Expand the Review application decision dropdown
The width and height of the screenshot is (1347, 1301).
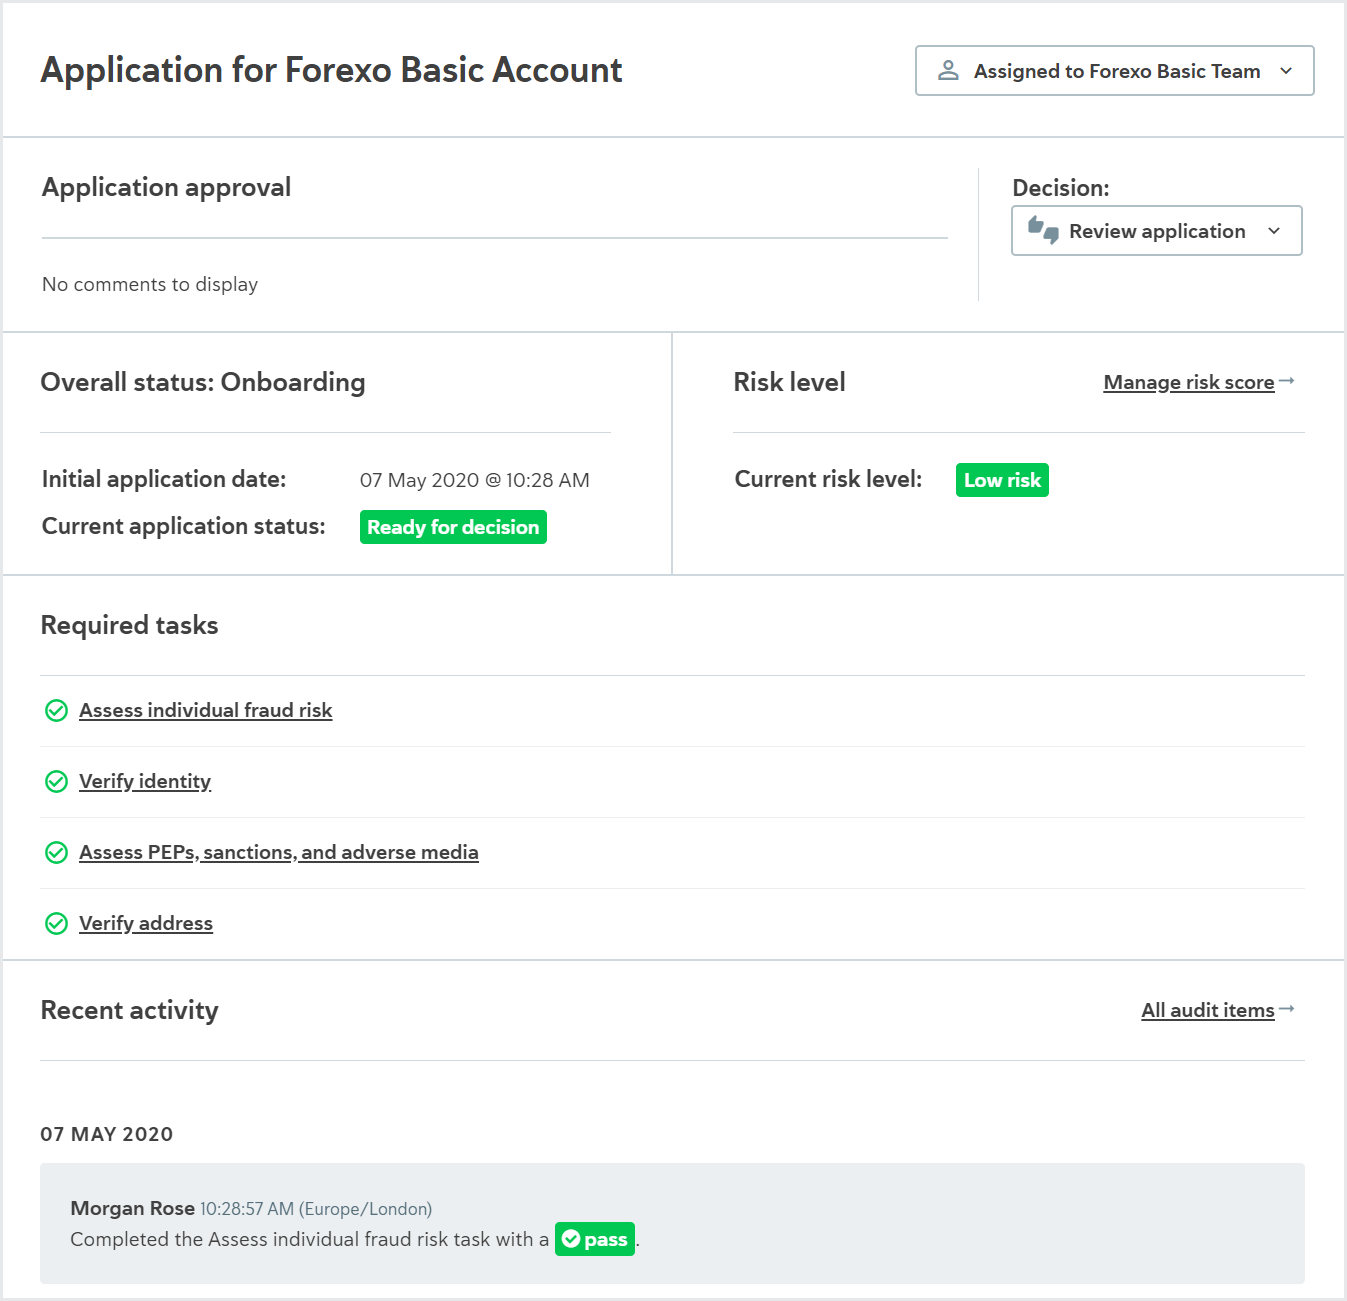tap(1156, 231)
